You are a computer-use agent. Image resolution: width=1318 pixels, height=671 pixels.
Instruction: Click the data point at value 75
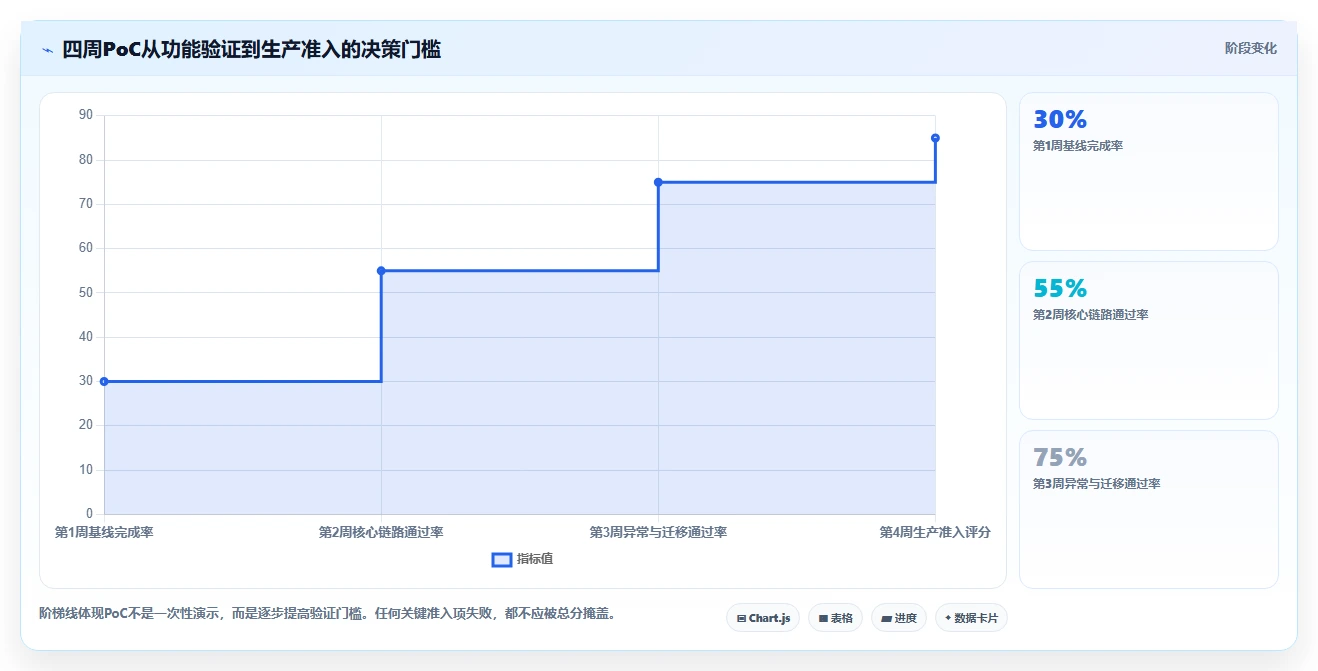[658, 182]
